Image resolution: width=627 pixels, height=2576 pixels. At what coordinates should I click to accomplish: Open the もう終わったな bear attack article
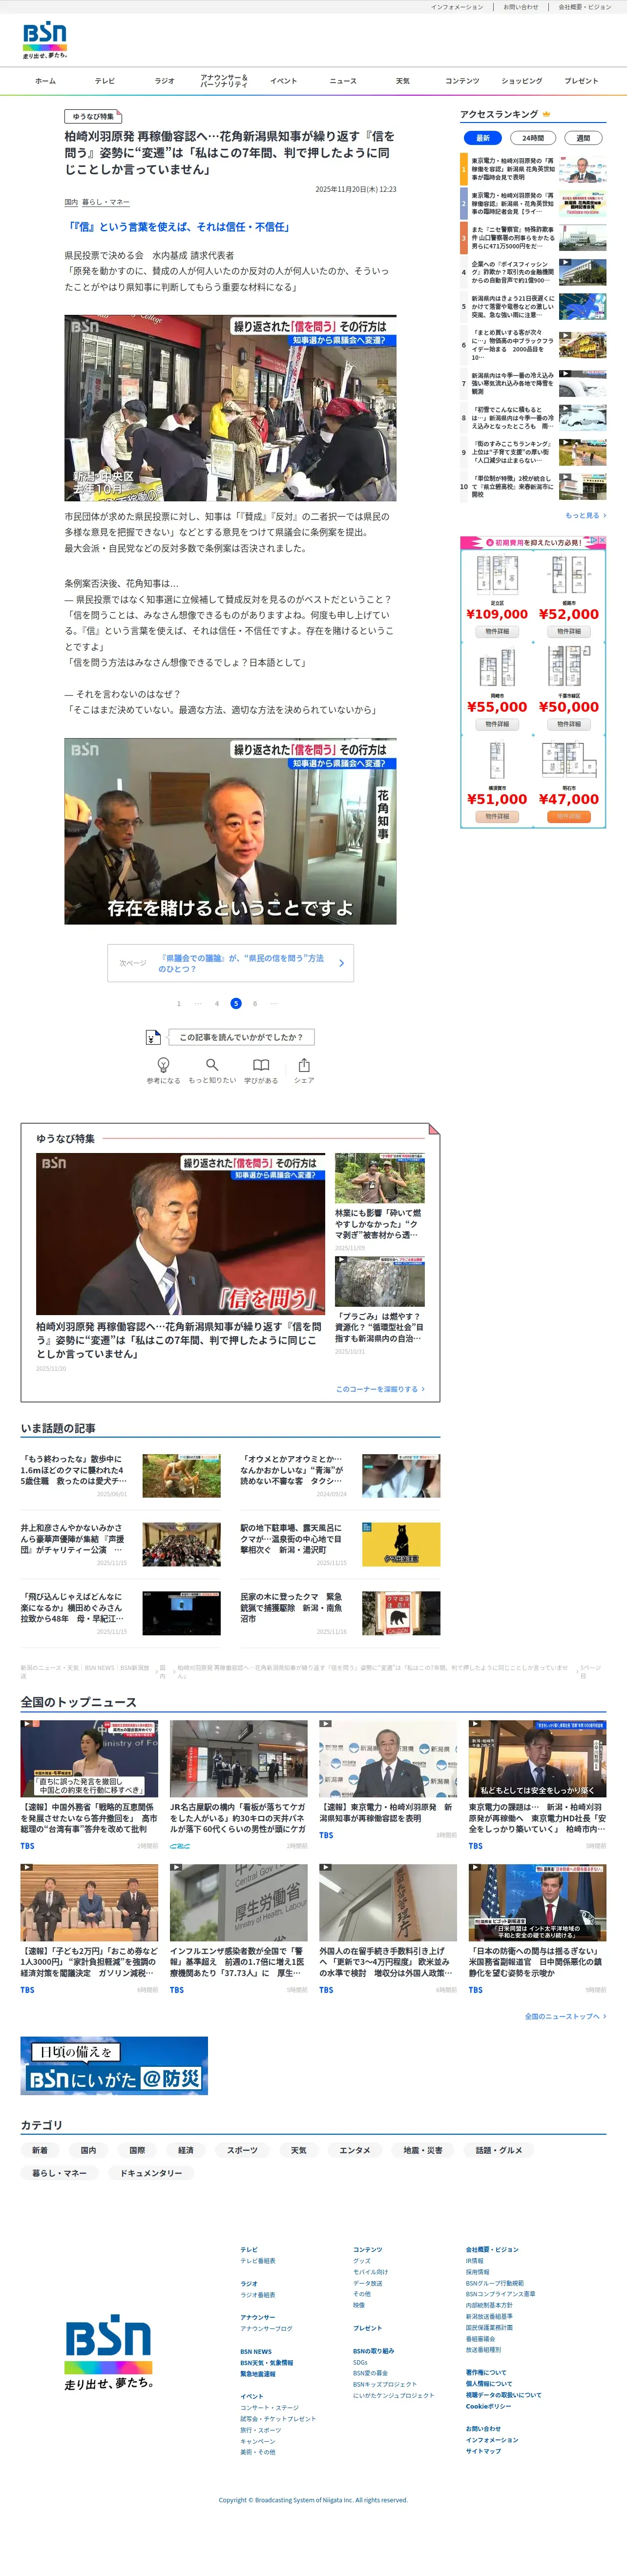click(x=121, y=1475)
